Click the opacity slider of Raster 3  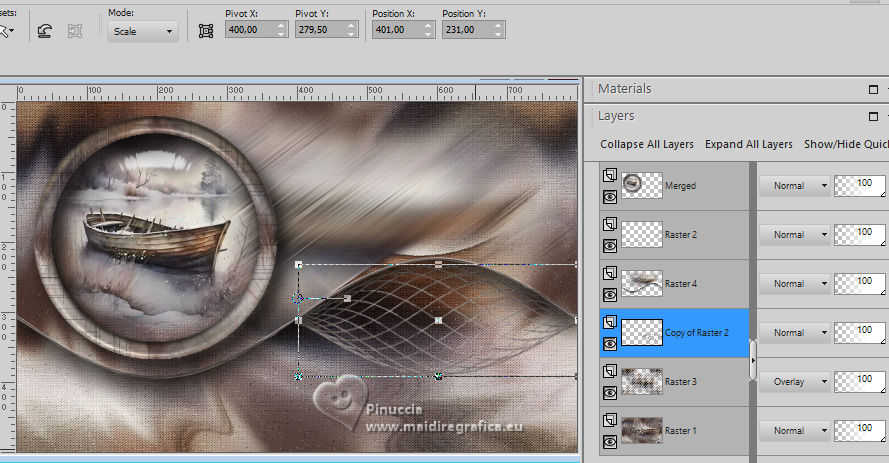point(860,382)
